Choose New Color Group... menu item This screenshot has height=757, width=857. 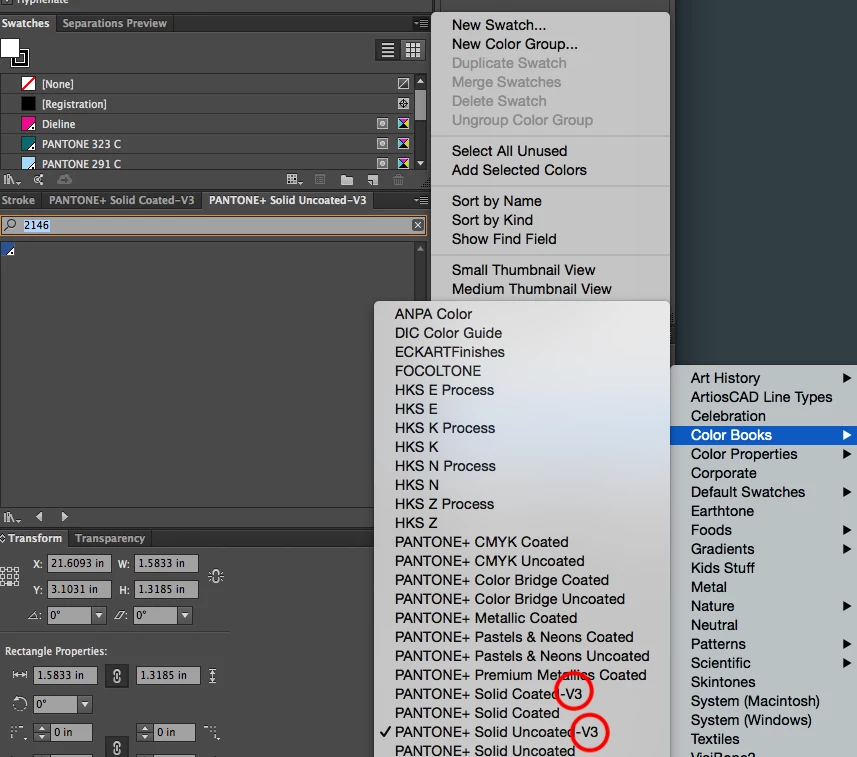pos(550,44)
